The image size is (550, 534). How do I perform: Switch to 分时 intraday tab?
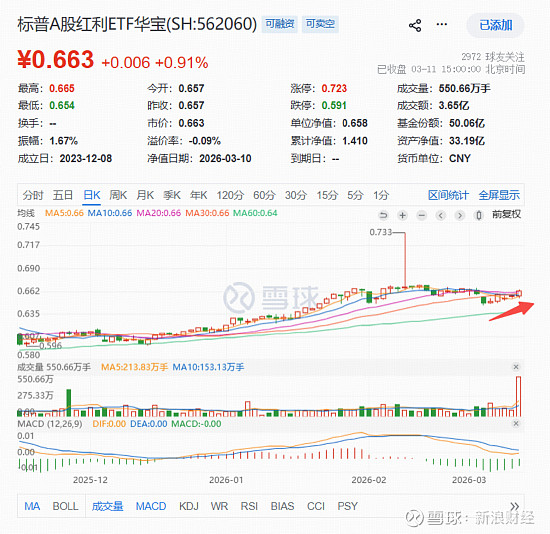(33, 195)
